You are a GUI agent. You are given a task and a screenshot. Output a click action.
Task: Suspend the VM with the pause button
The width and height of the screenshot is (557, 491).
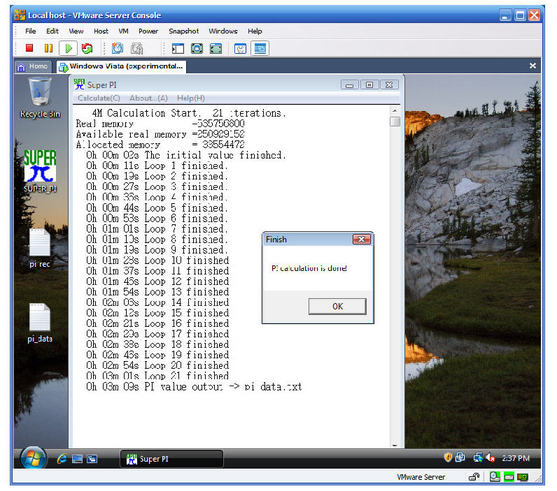click(x=49, y=48)
